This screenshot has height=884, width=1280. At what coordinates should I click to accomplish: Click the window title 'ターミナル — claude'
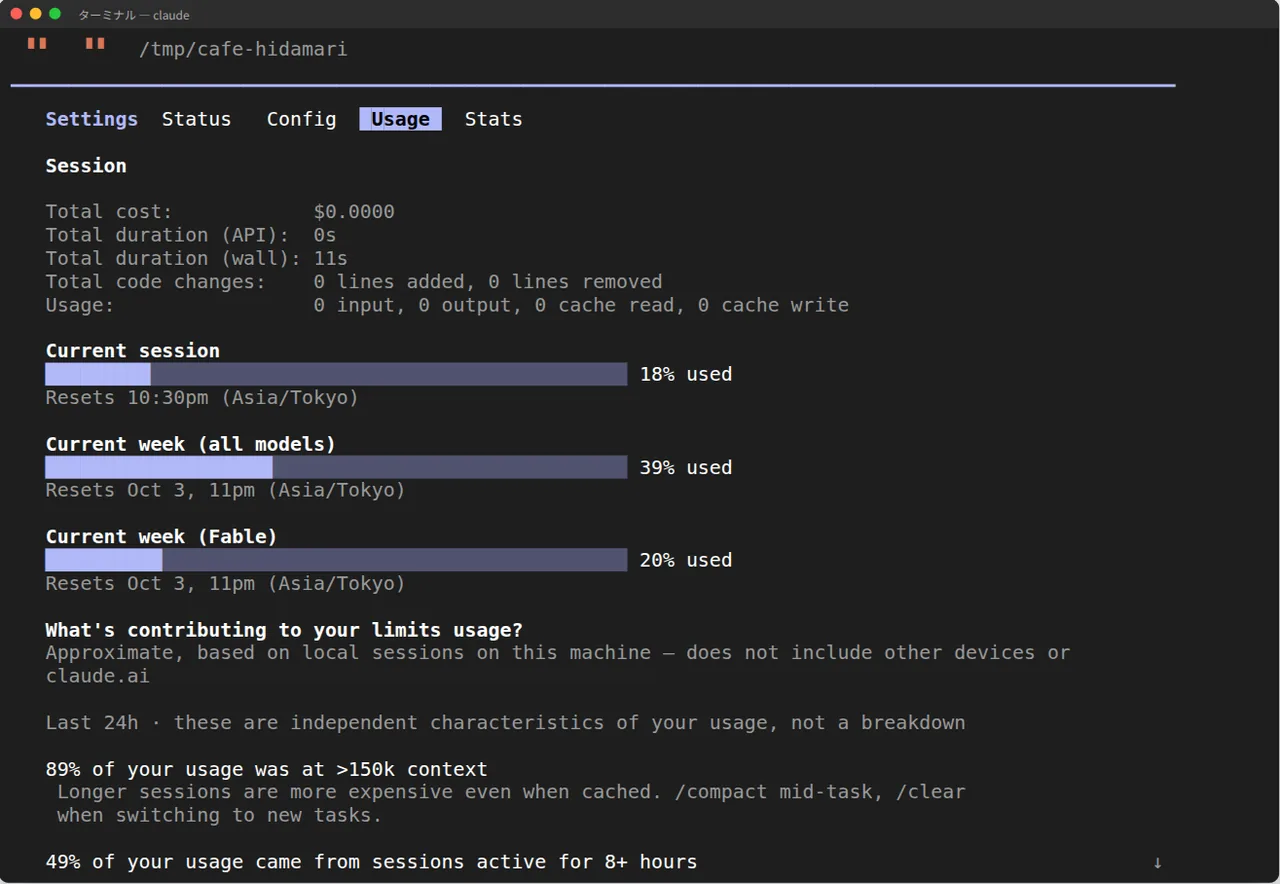click(x=134, y=15)
